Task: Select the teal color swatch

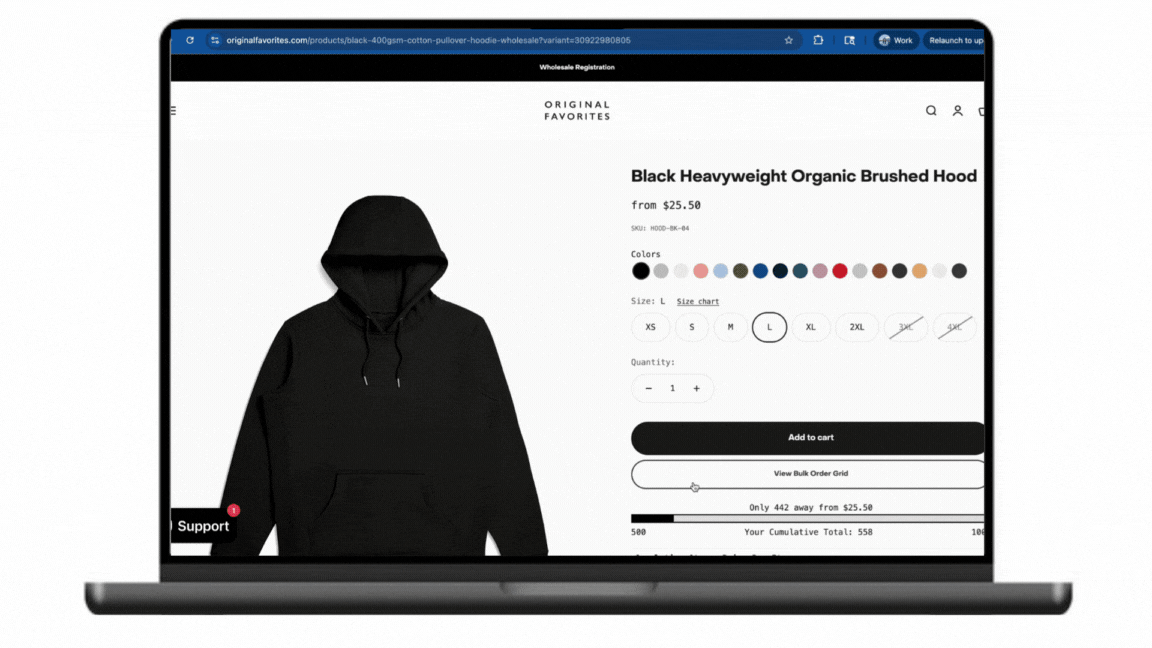Action: tap(799, 271)
